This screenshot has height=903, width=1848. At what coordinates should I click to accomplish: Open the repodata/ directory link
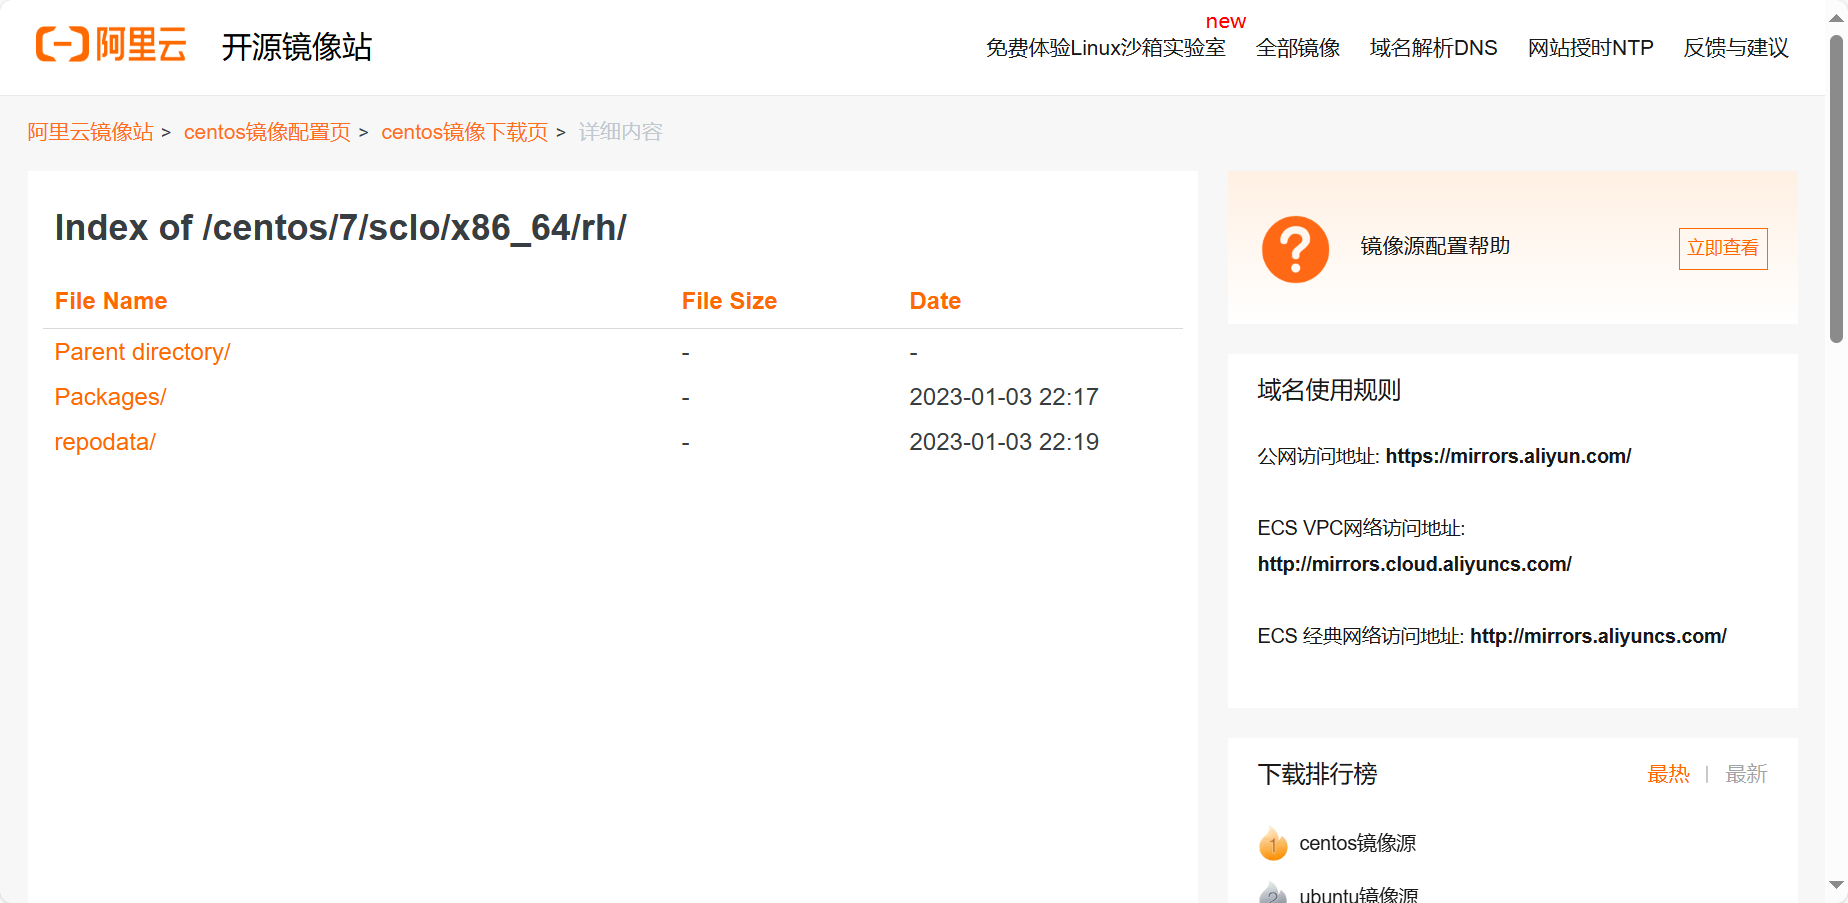(105, 442)
